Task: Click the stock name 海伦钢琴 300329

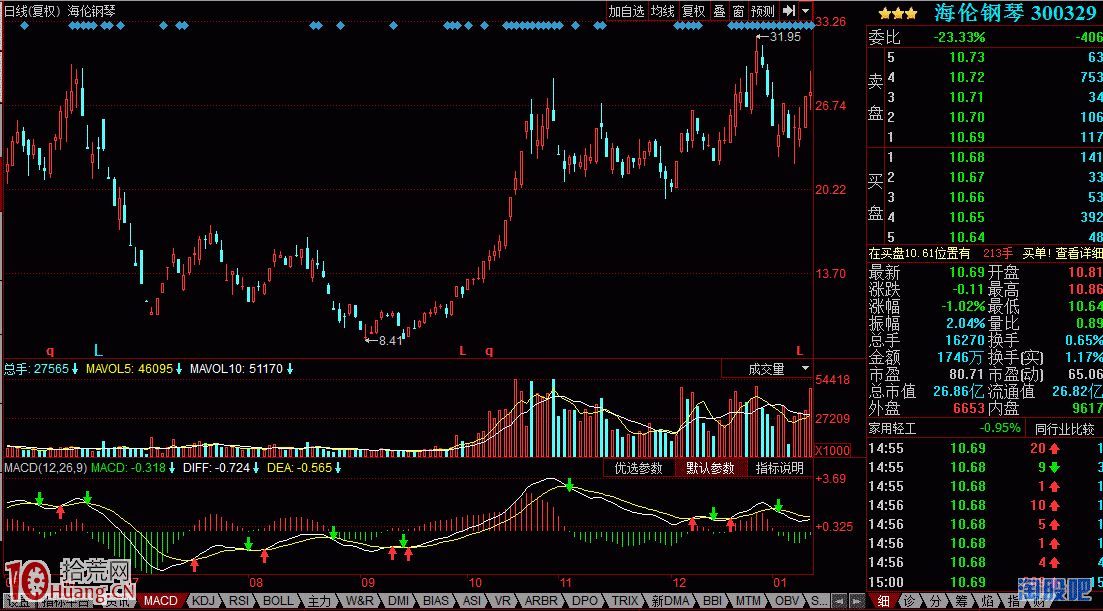Action: coord(1015,13)
